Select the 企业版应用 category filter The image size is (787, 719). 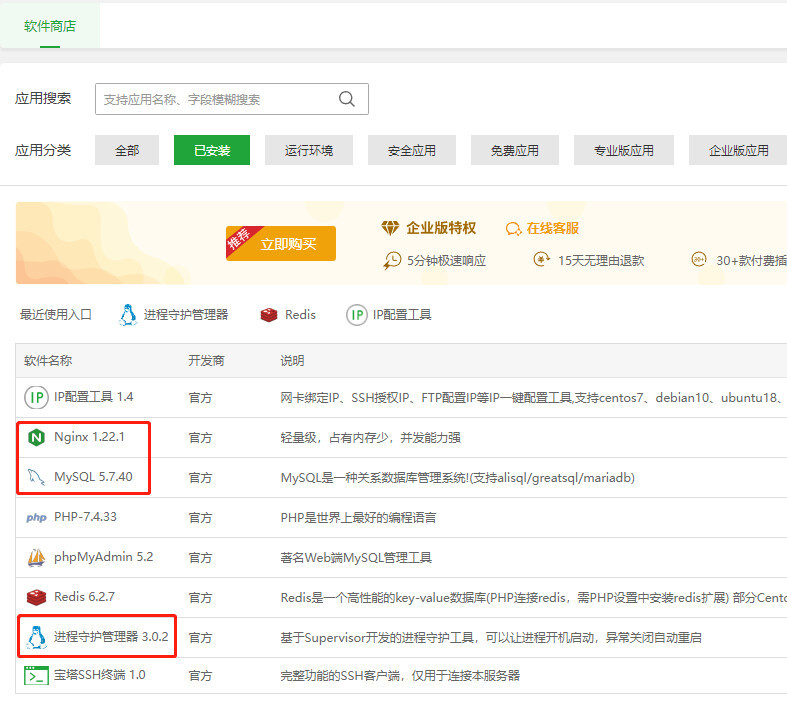(x=738, y=150)
